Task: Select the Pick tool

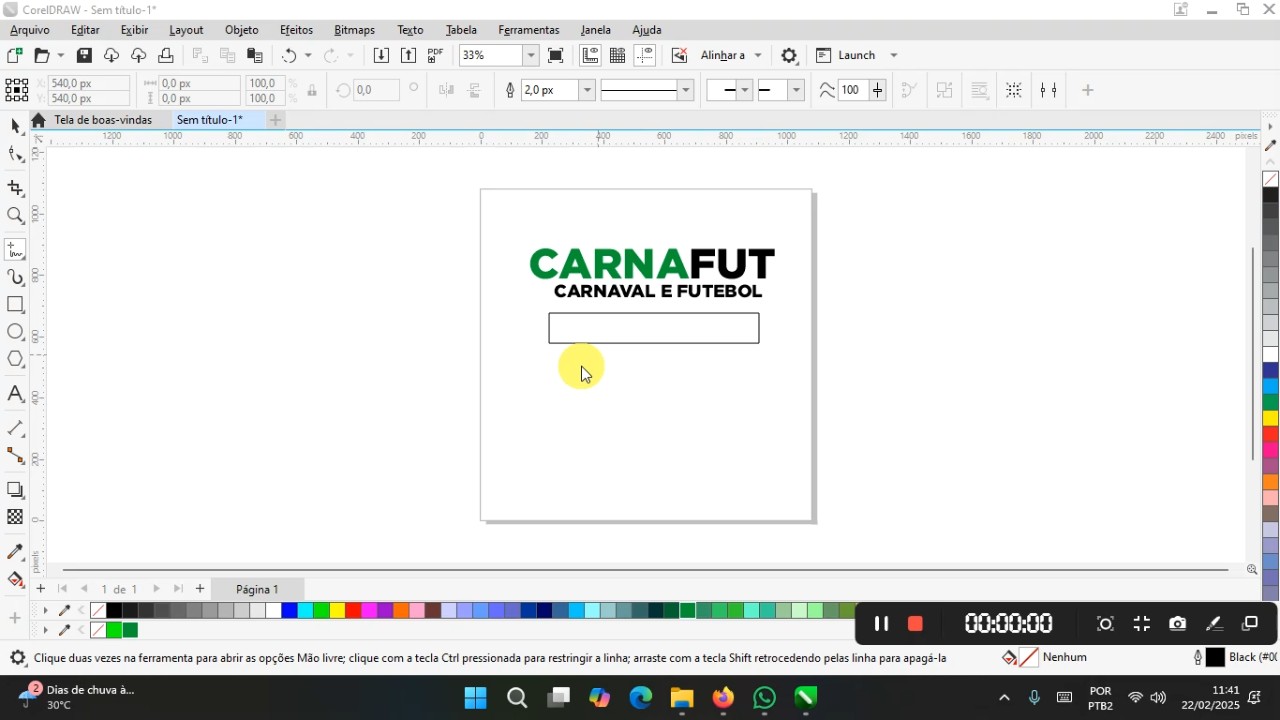Action: 15,125
